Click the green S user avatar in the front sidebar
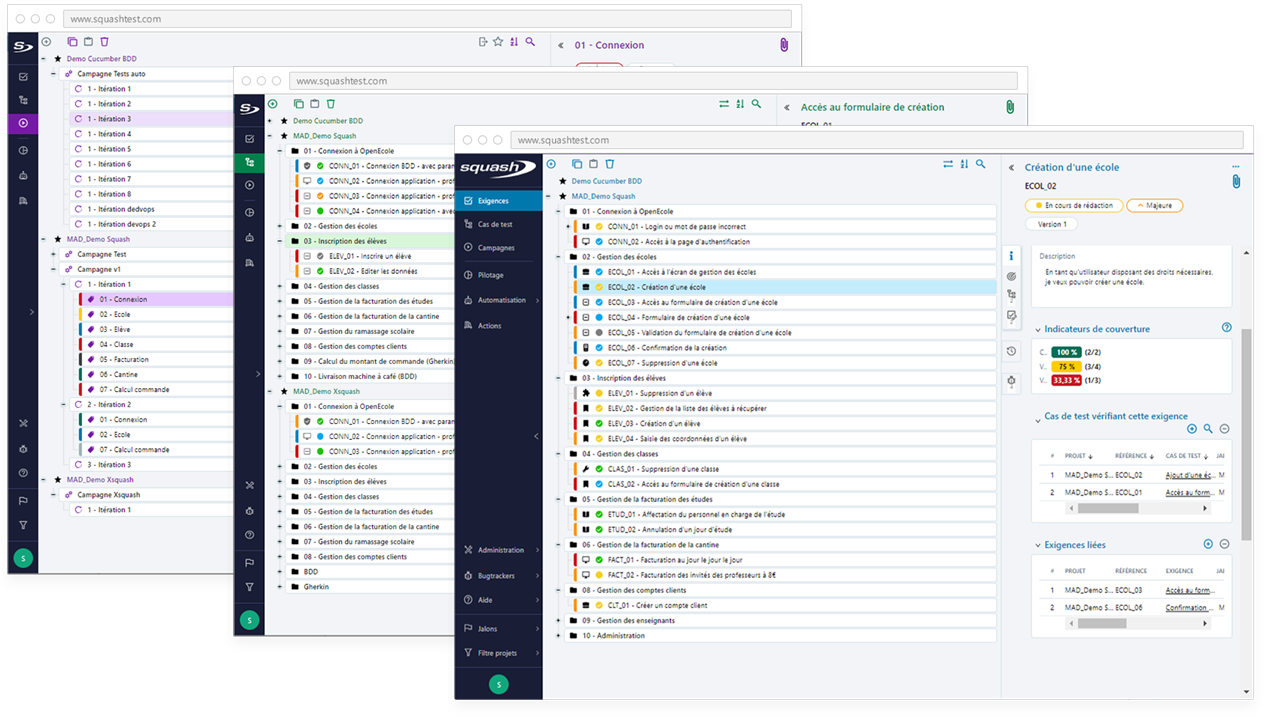The image size is (1280, 720). [x=498, y=684]
